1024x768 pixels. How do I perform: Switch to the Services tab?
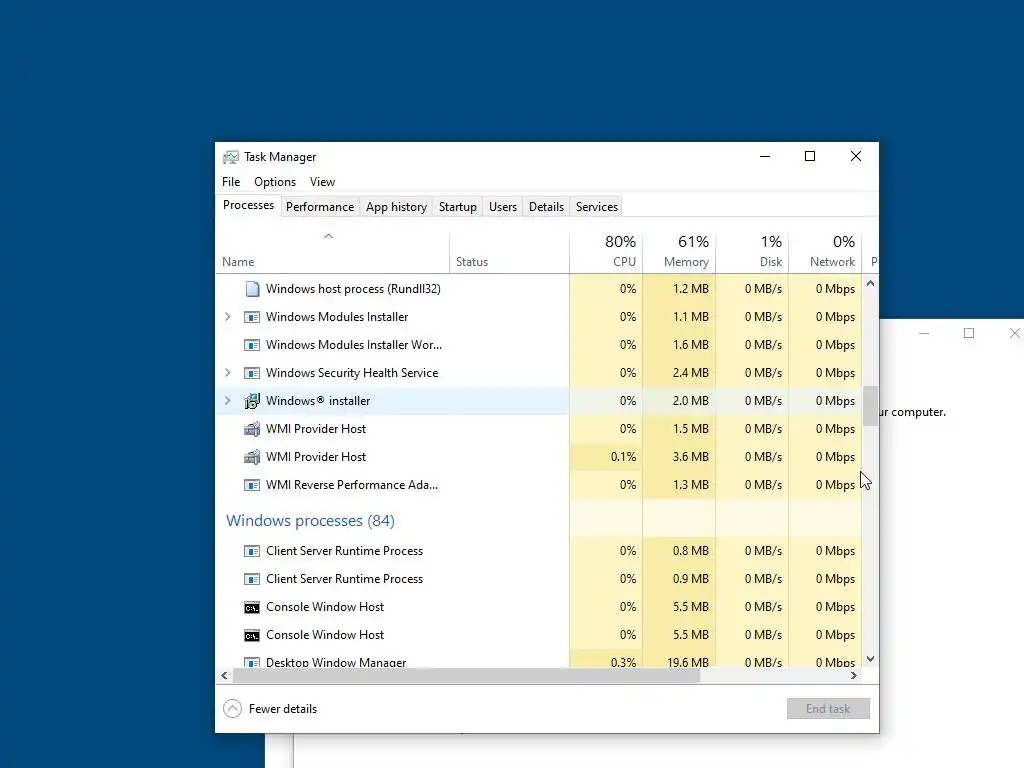597,206
